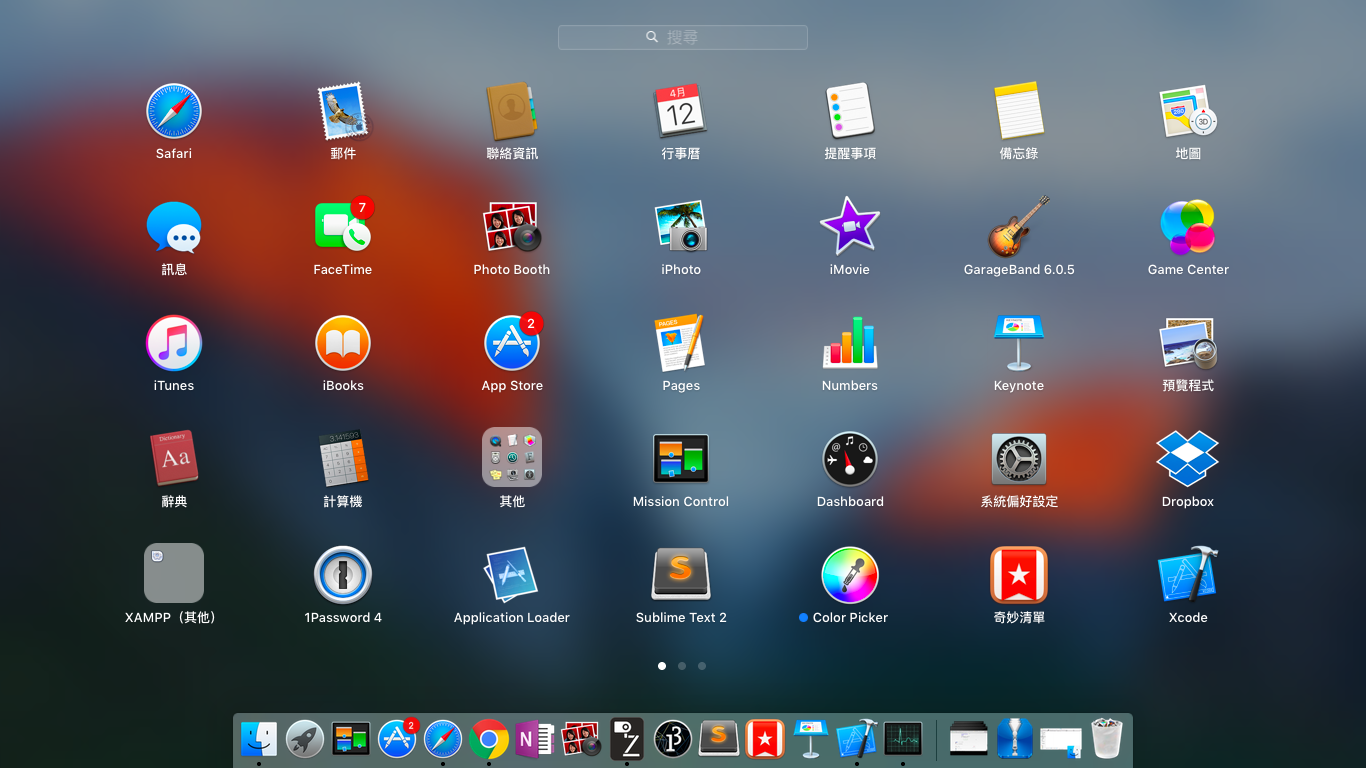Open App Store from the Dock
This screenshot has height=768, width=1366.
point(397,739)
